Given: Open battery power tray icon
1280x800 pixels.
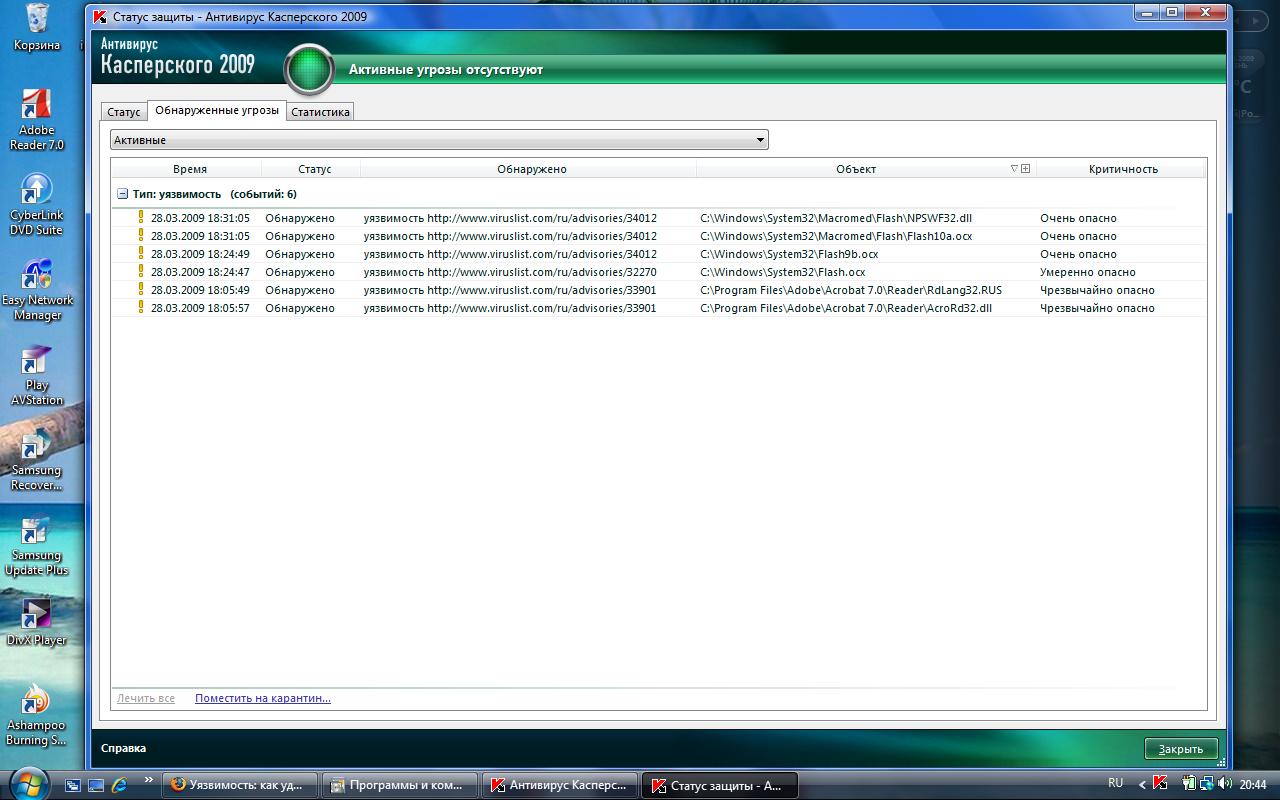Looking at the screenshot, I should (x=1189, y=783).
